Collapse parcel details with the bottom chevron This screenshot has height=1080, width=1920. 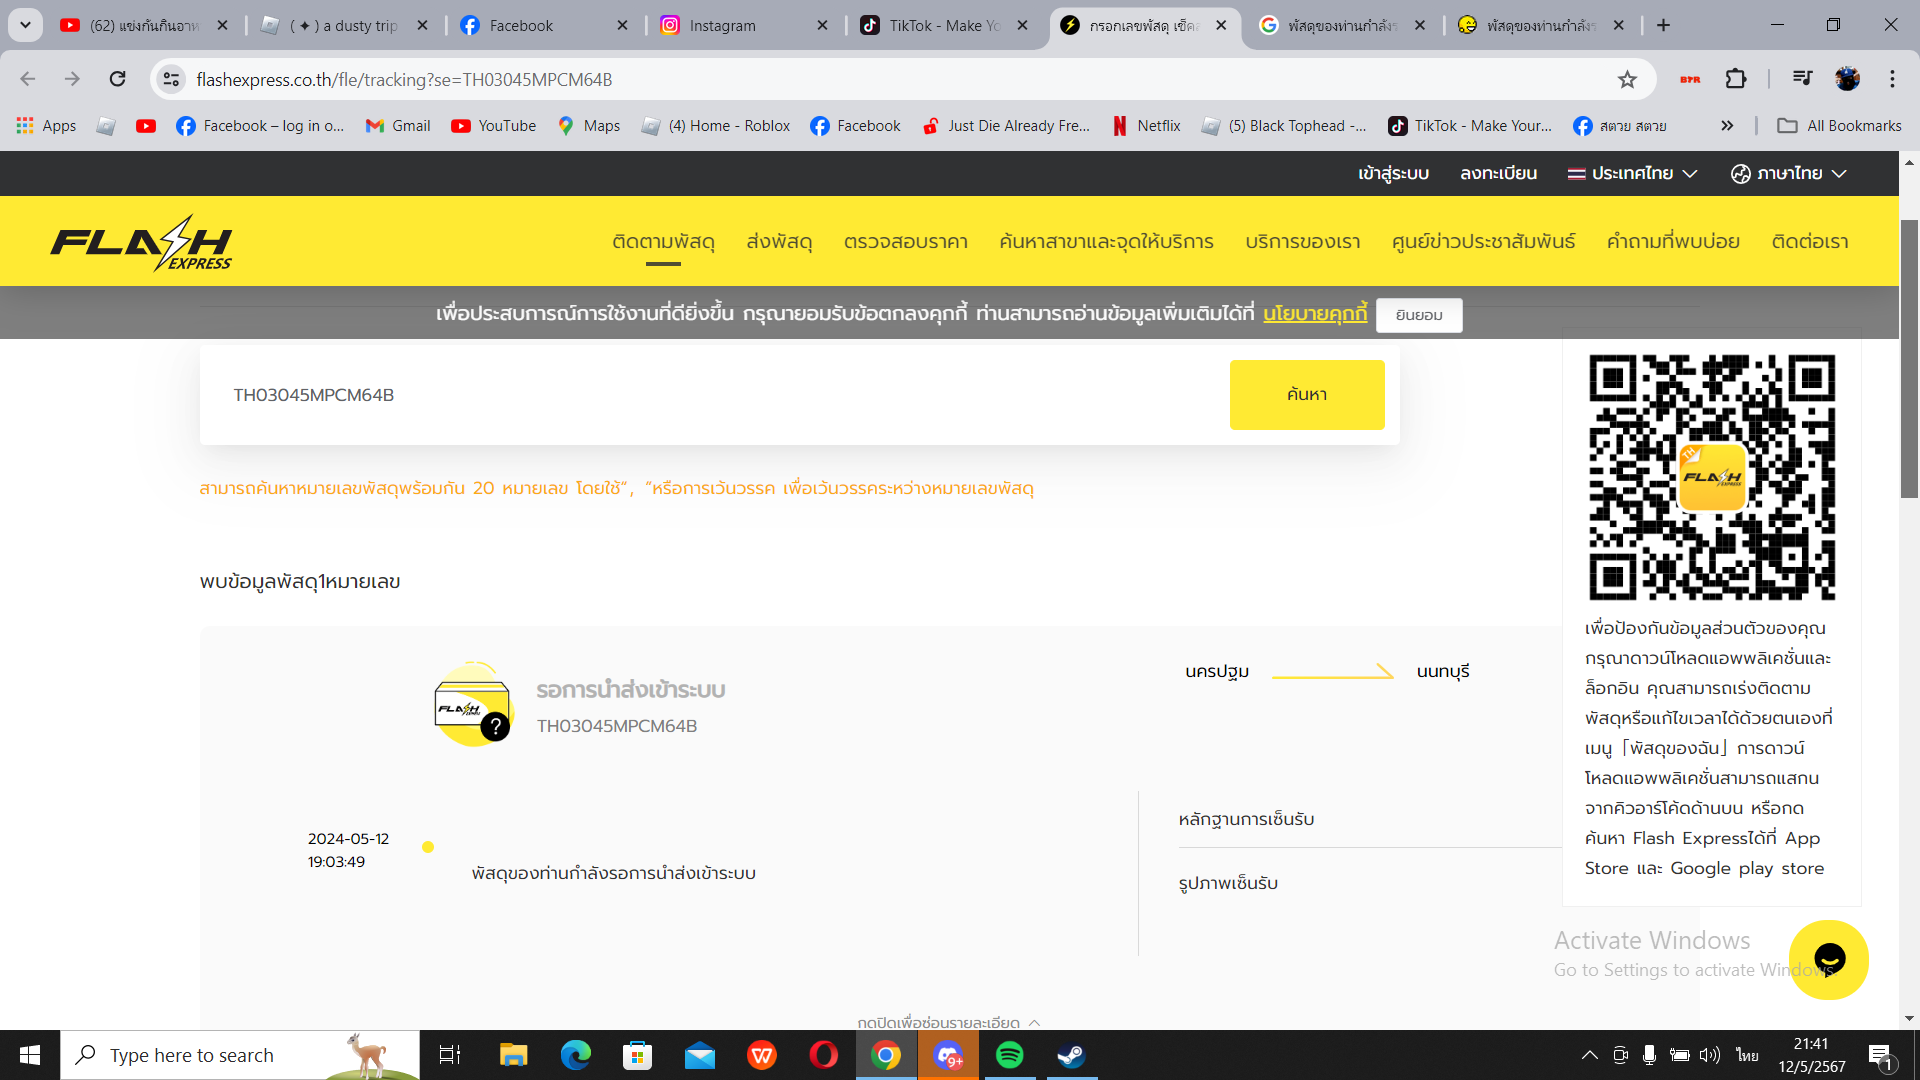[1034, 1022]
